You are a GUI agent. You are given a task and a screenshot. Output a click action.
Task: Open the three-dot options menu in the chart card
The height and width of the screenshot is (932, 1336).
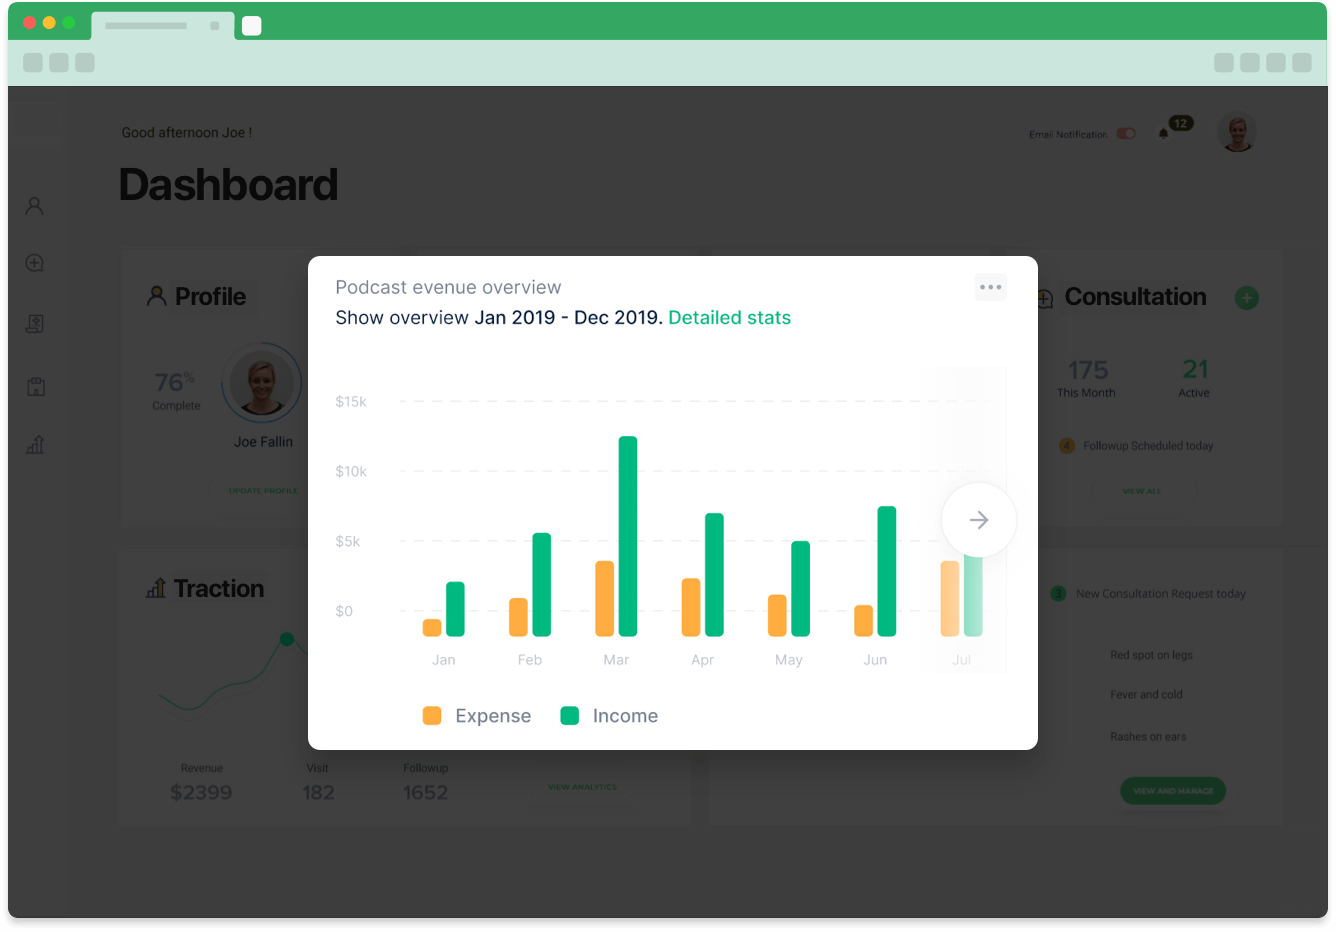[x=990, y=287]
